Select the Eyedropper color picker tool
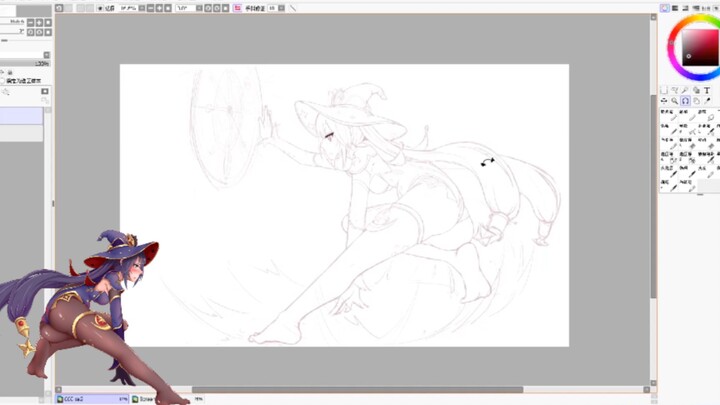The image size is (720, 405). click(x=707, y=101)
